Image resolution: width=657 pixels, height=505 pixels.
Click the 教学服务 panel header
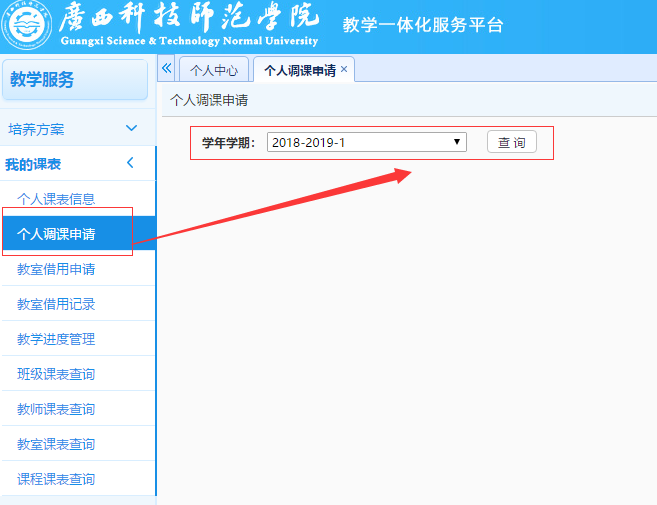pos(74,80)
